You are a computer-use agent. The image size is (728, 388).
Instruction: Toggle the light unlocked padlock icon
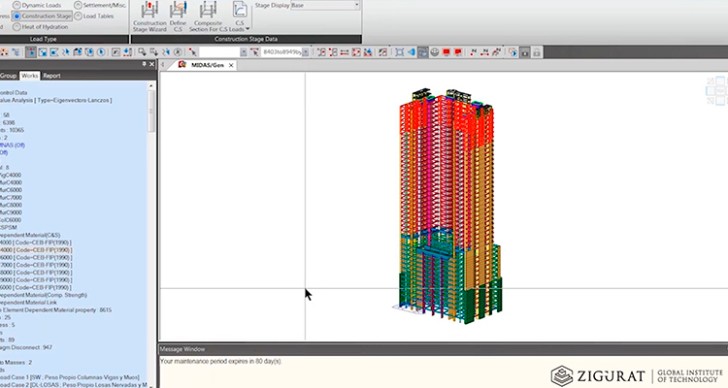[536, 52]
